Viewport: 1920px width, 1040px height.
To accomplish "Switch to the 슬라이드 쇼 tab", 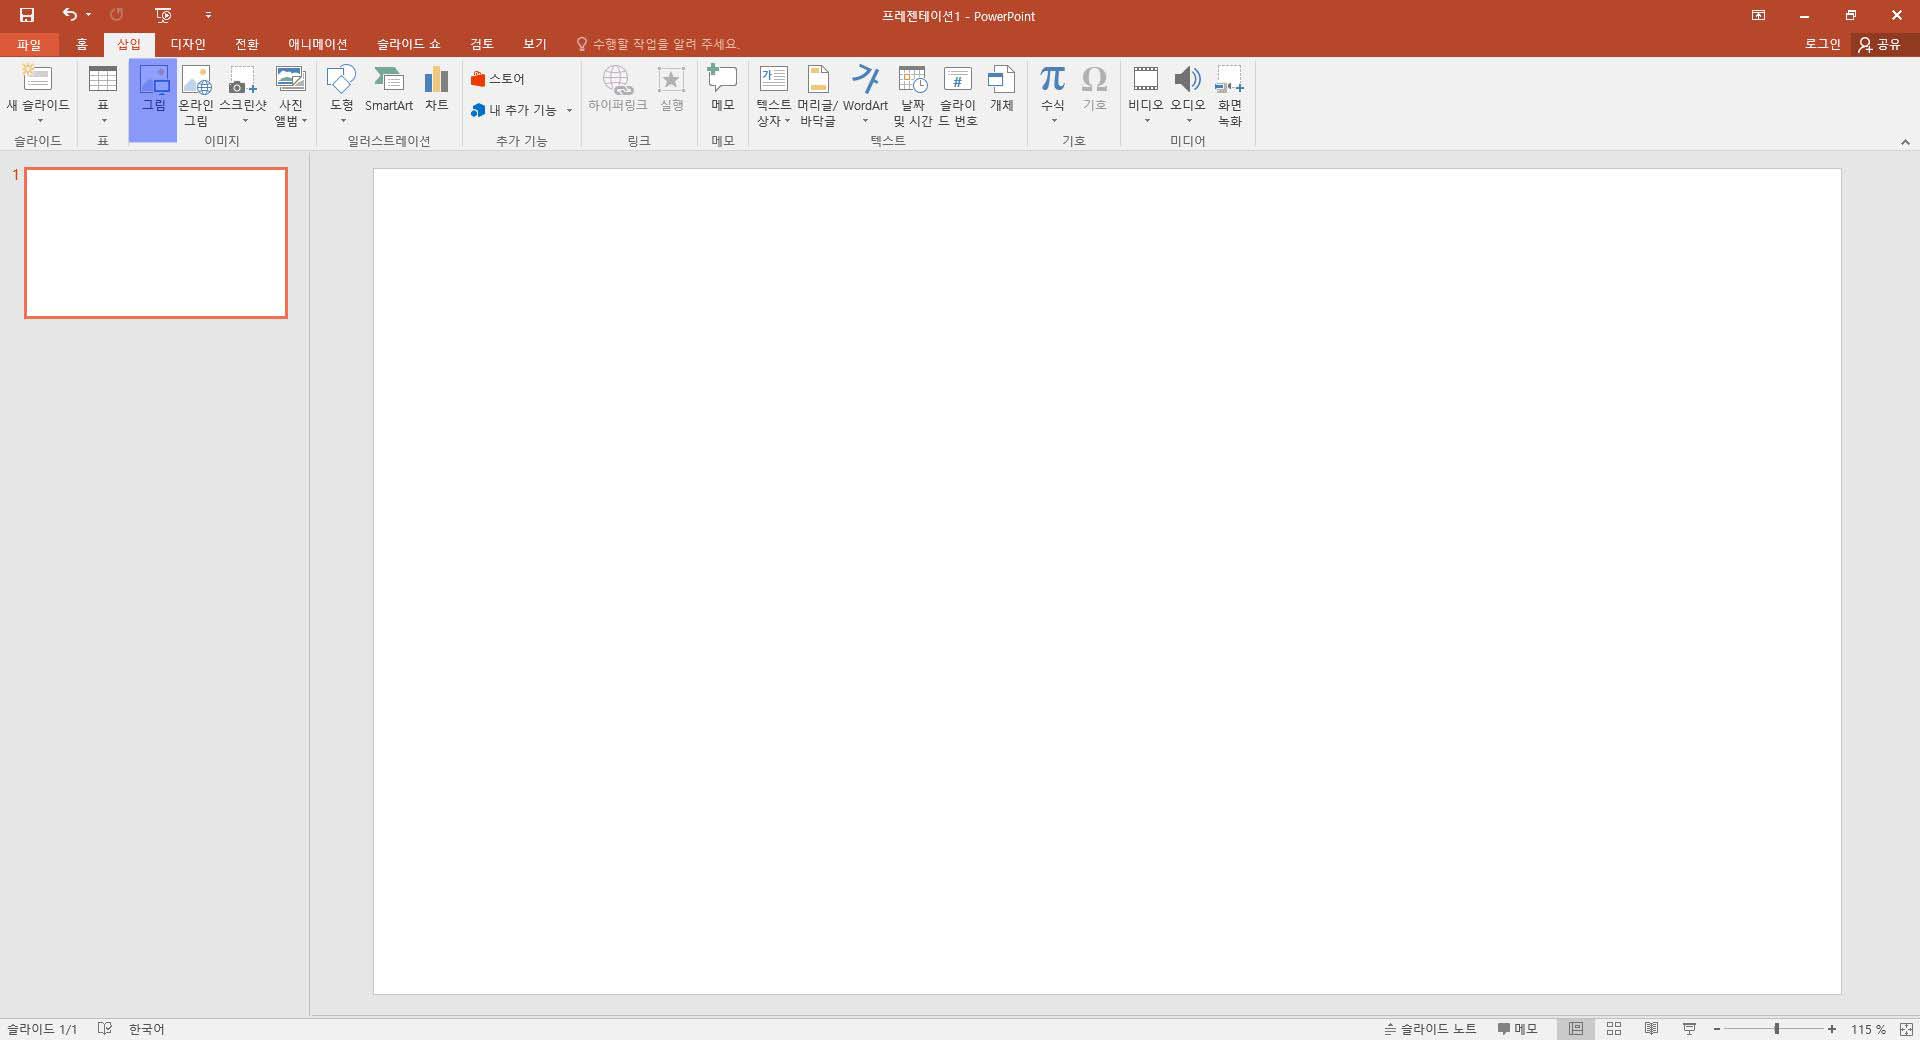I will coord(408,44).
